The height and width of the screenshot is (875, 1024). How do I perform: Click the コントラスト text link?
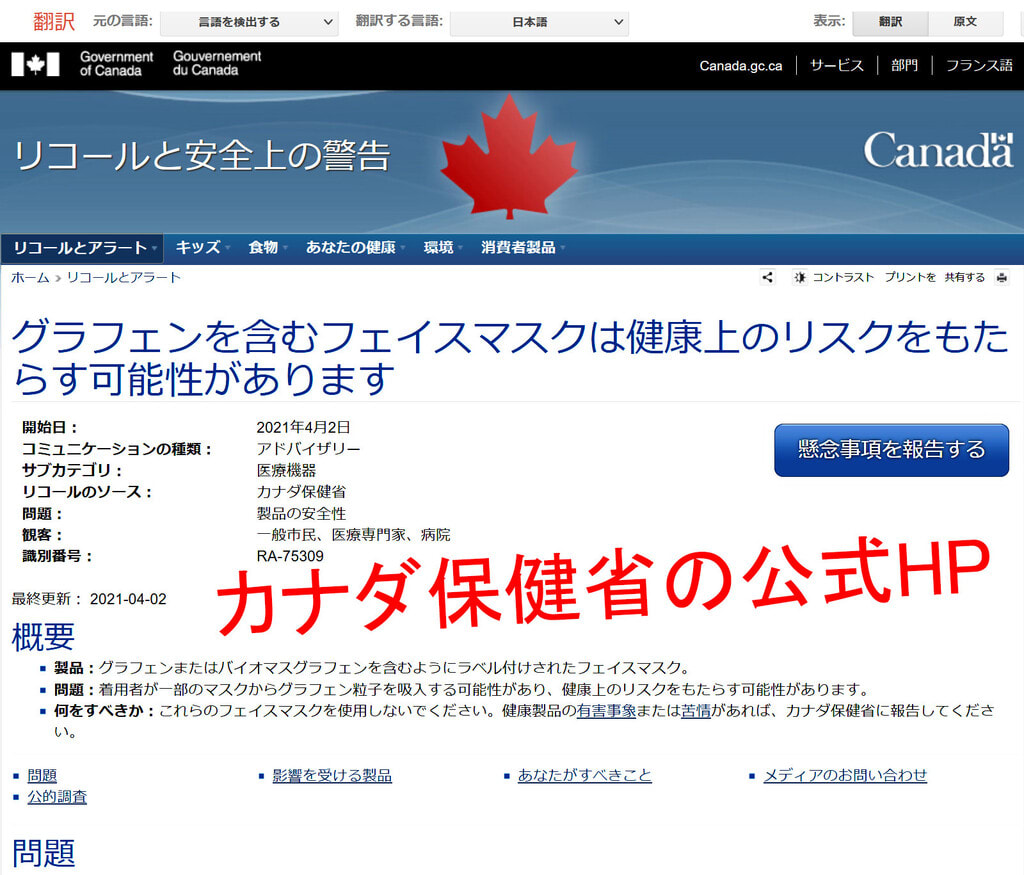point(843,278)
